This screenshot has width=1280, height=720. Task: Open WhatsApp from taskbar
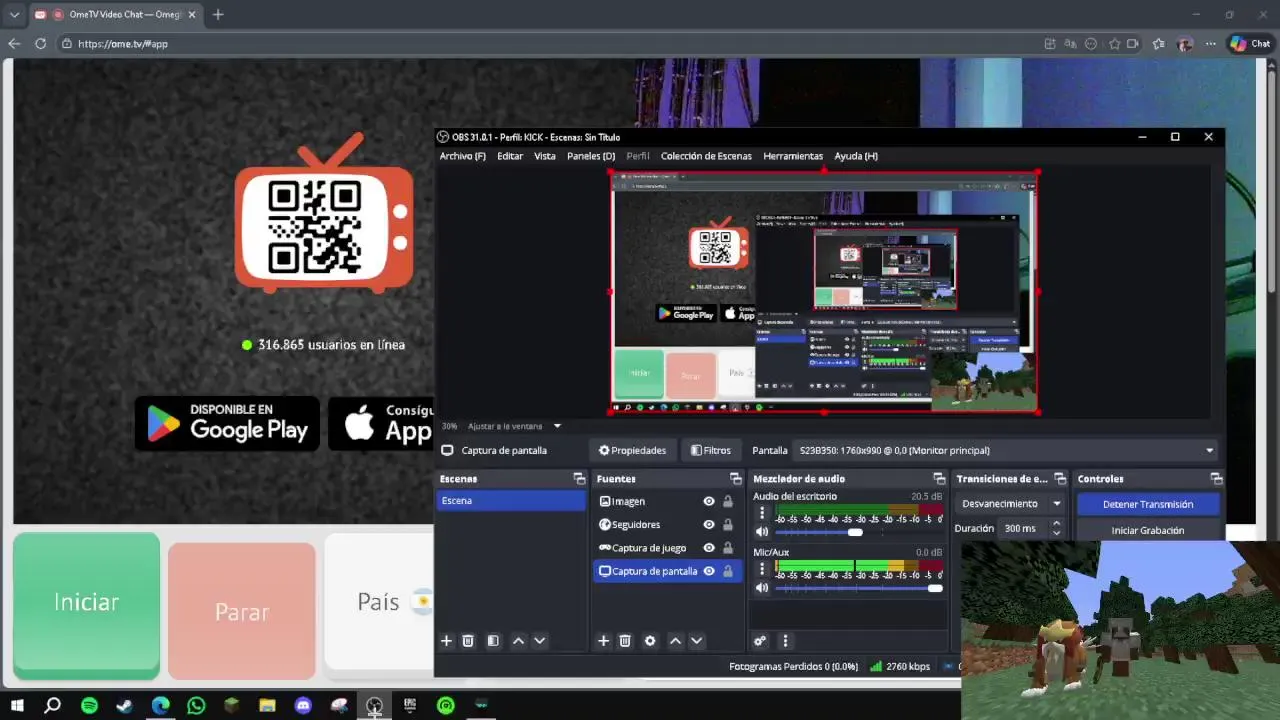click(196, 705)
